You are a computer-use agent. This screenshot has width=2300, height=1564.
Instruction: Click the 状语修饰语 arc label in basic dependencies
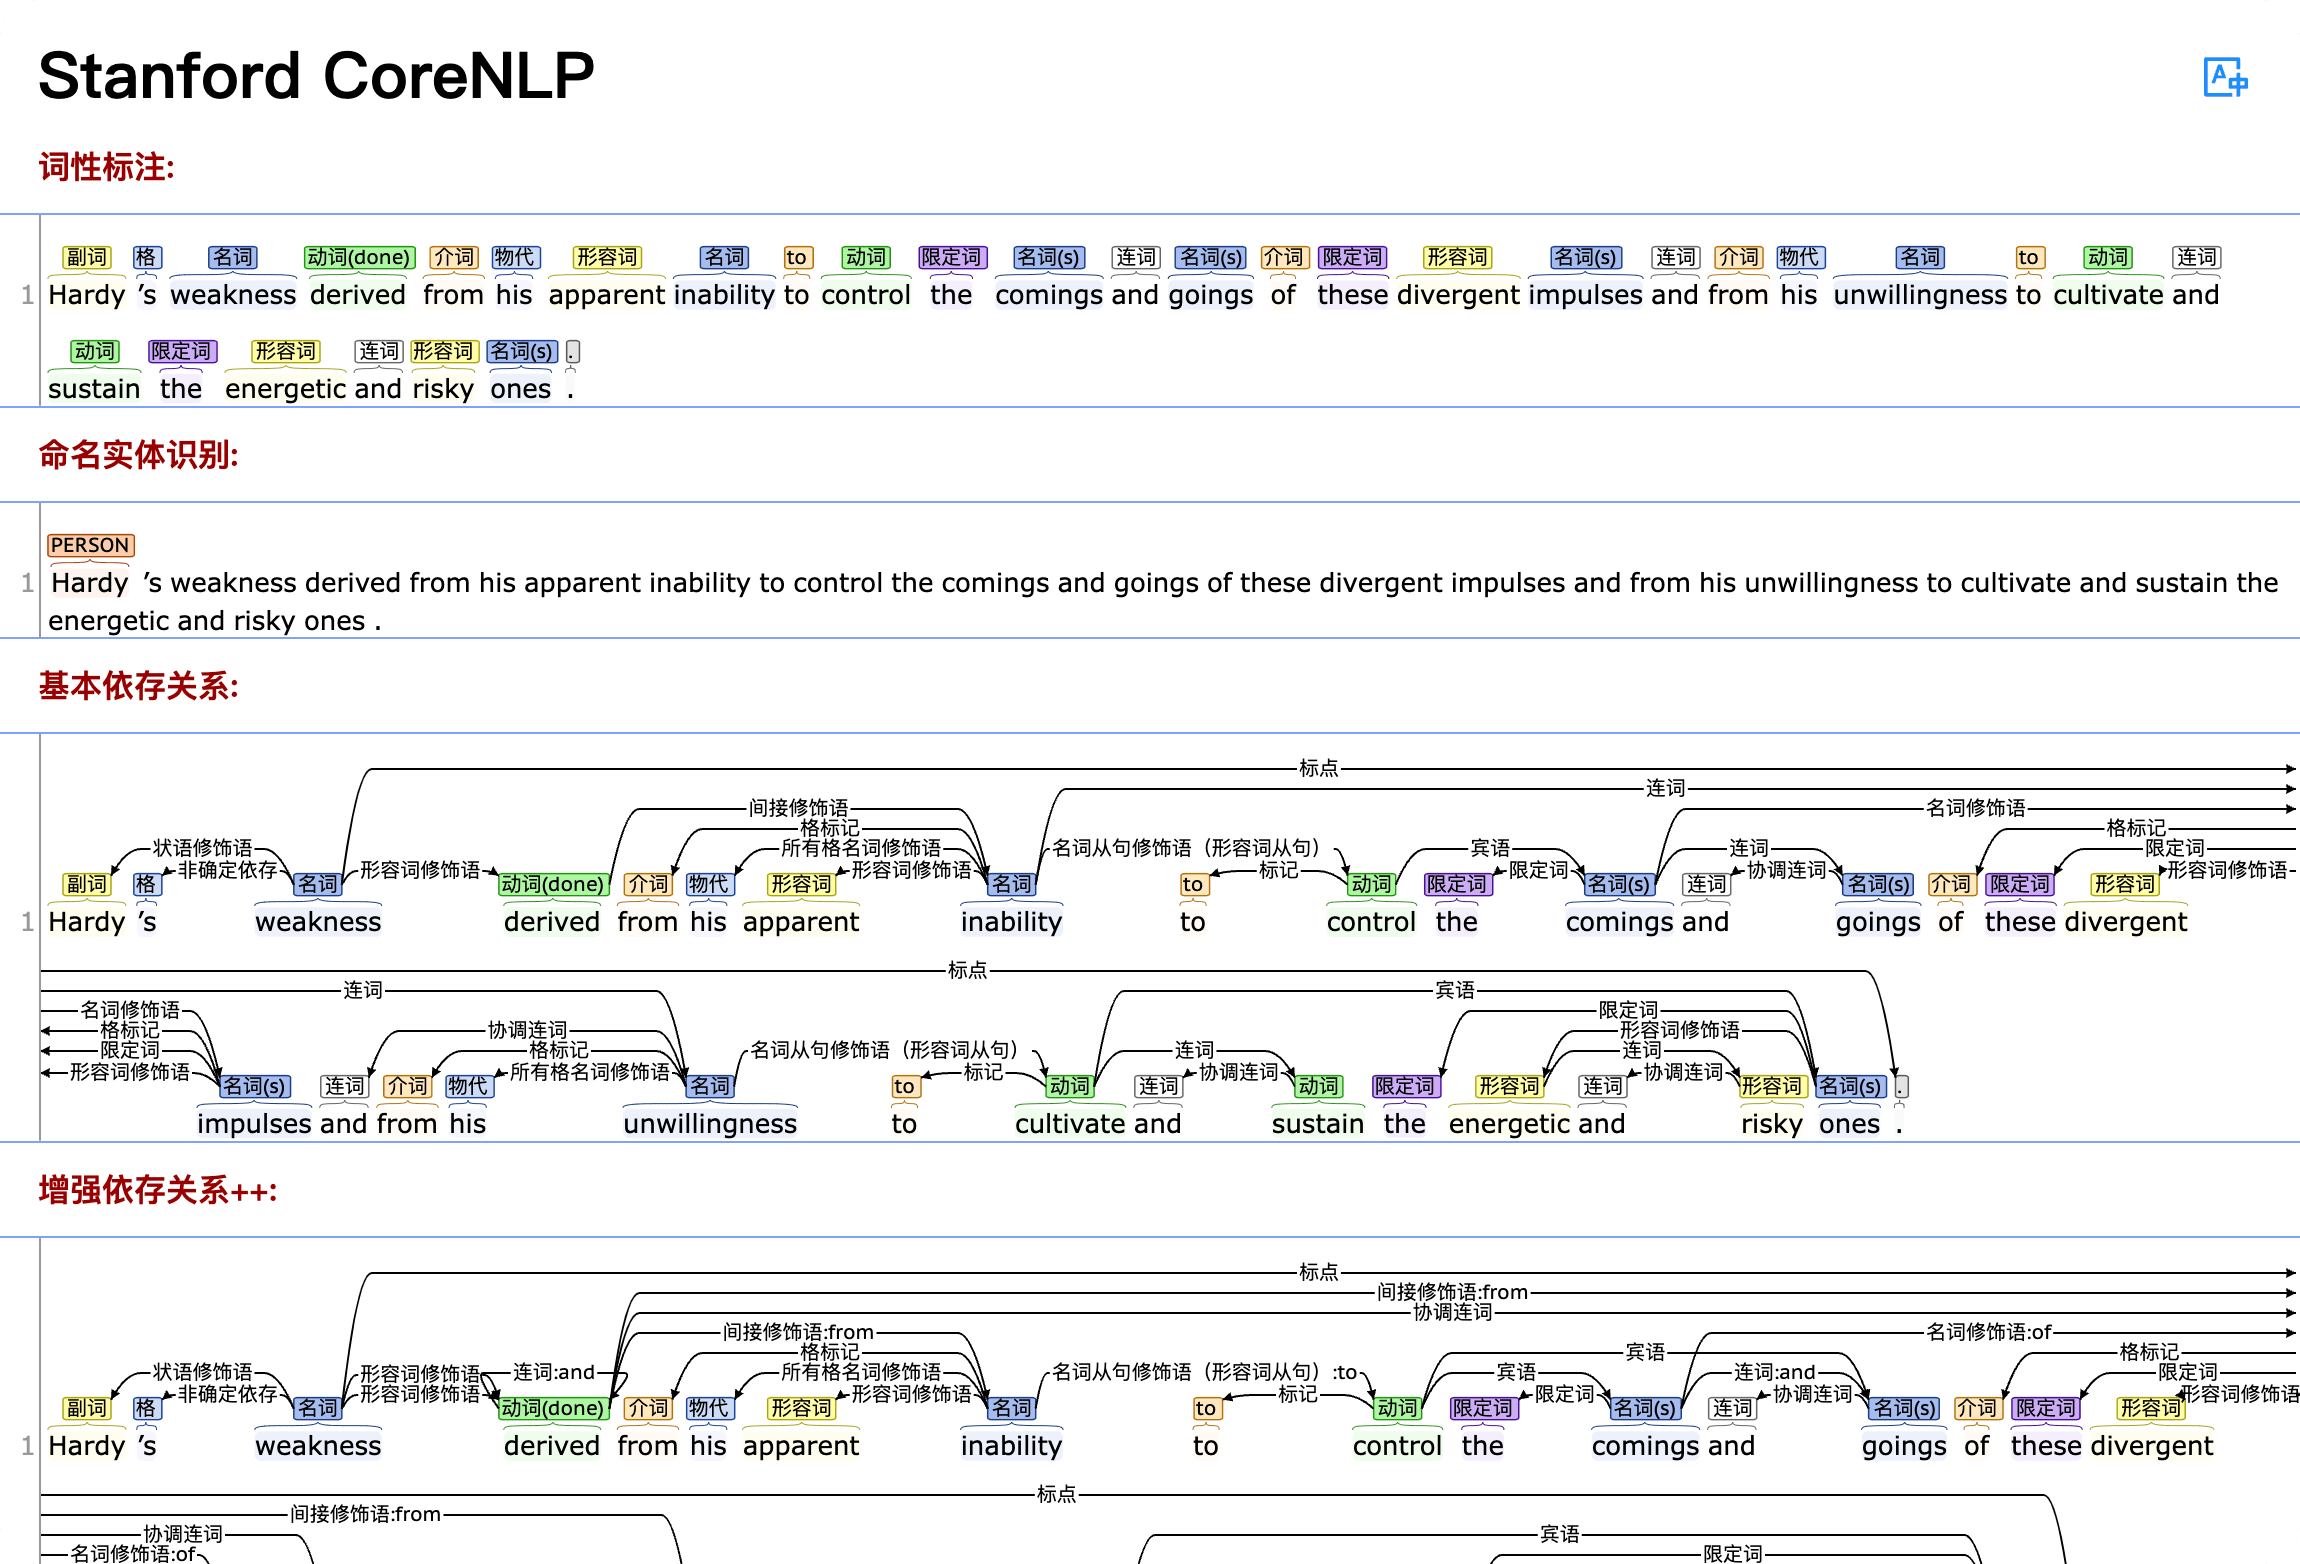(202, 848)
